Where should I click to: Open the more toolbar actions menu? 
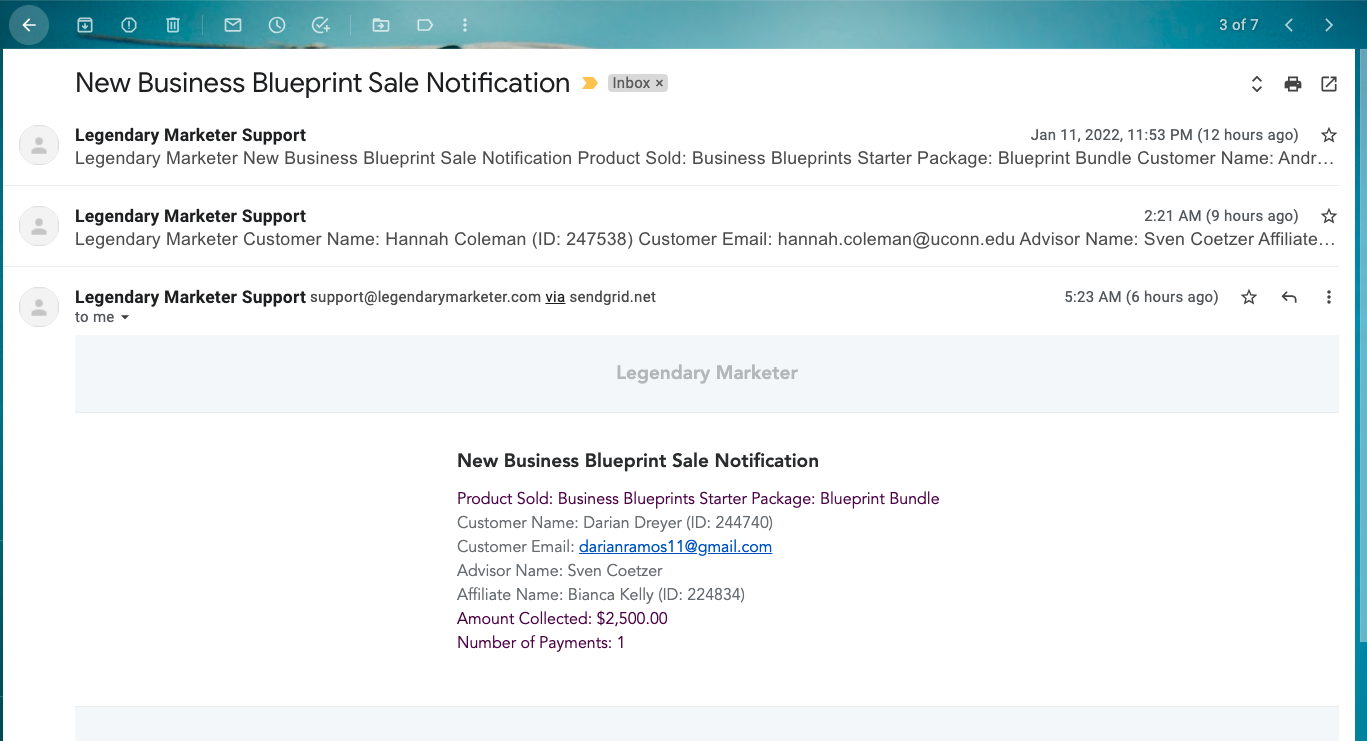pyautogui.click(x=465, y=25)
